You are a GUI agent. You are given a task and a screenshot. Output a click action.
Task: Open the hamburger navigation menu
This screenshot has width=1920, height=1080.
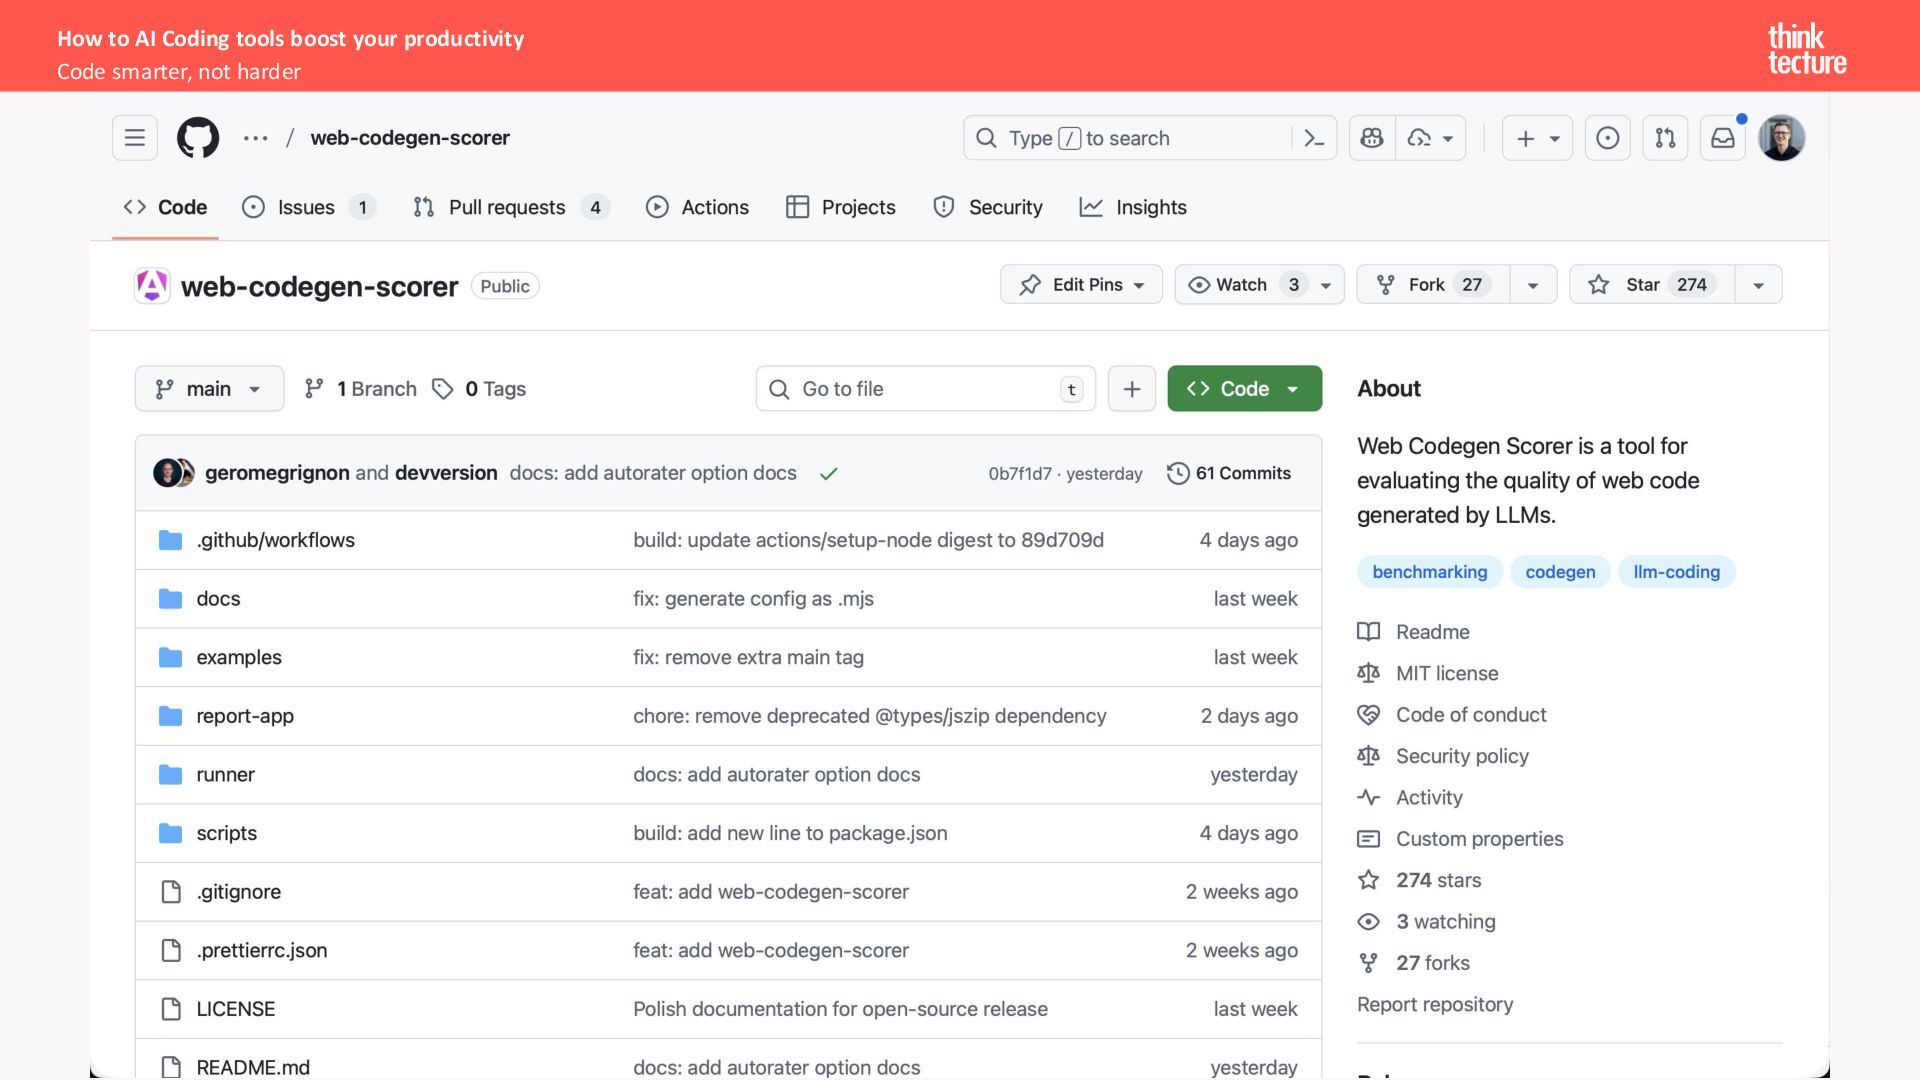[x=135, y=138]
